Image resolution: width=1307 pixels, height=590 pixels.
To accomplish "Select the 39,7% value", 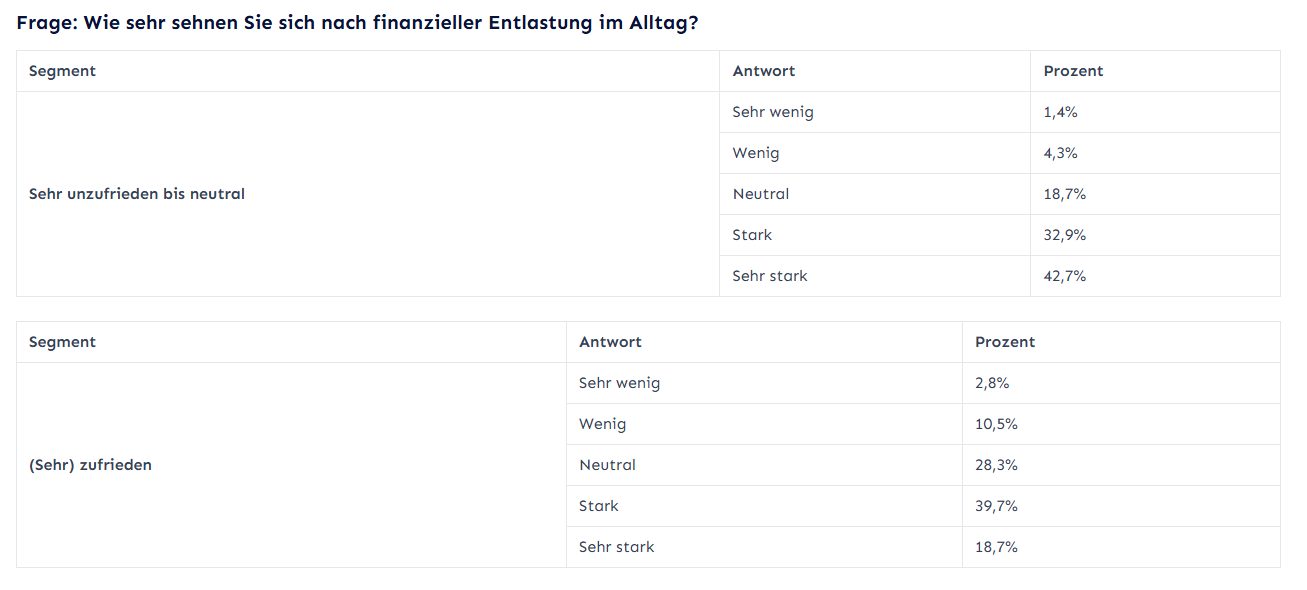I will pyautogui.click(x=996, y=506).
